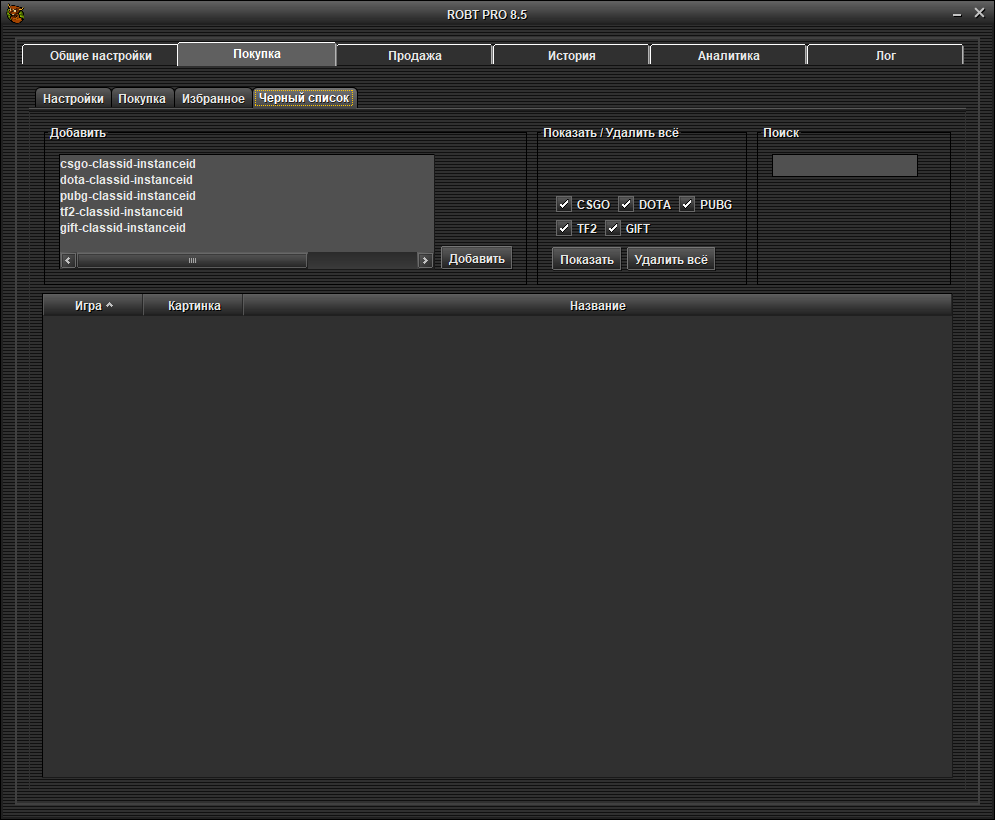This screenshot has width=995, height=820.
Task: Sort by the Игра column header
Action: click(x=93, y=305)
